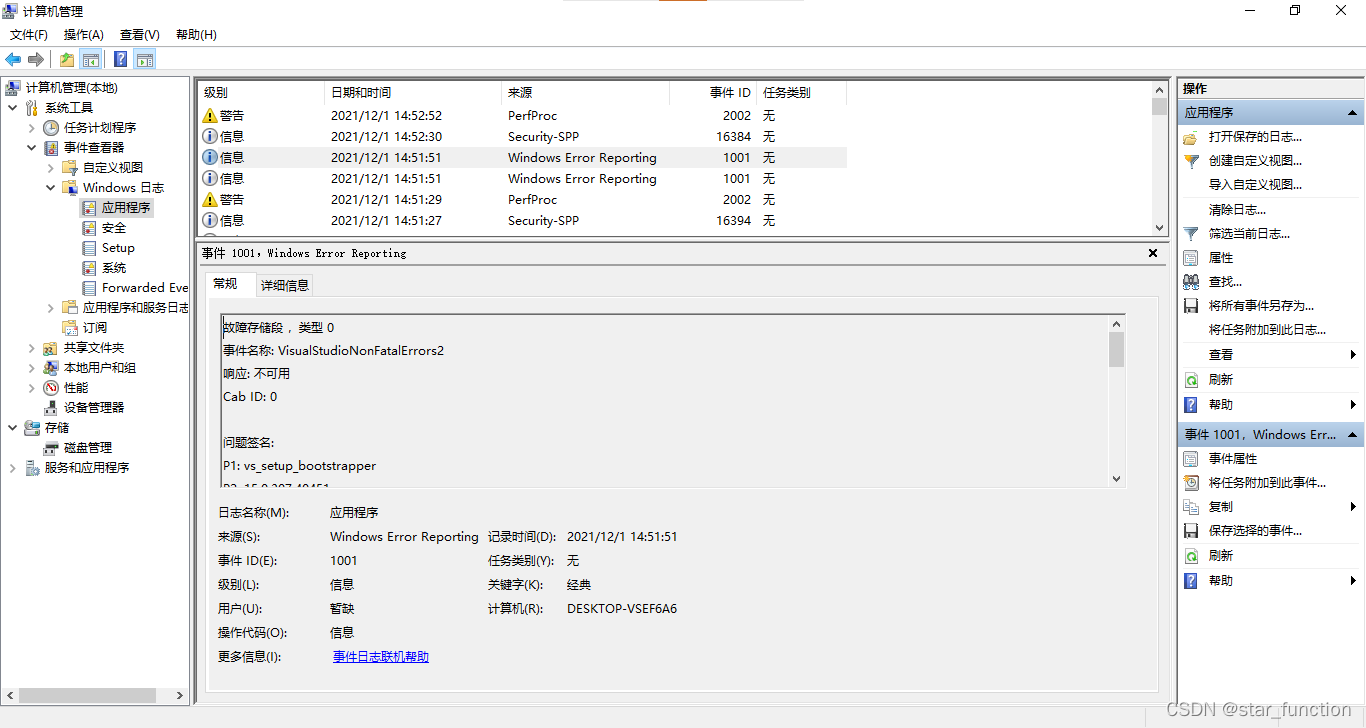Select 订阅 in the tree
1366x728 pixels.
tap(95, 327)
